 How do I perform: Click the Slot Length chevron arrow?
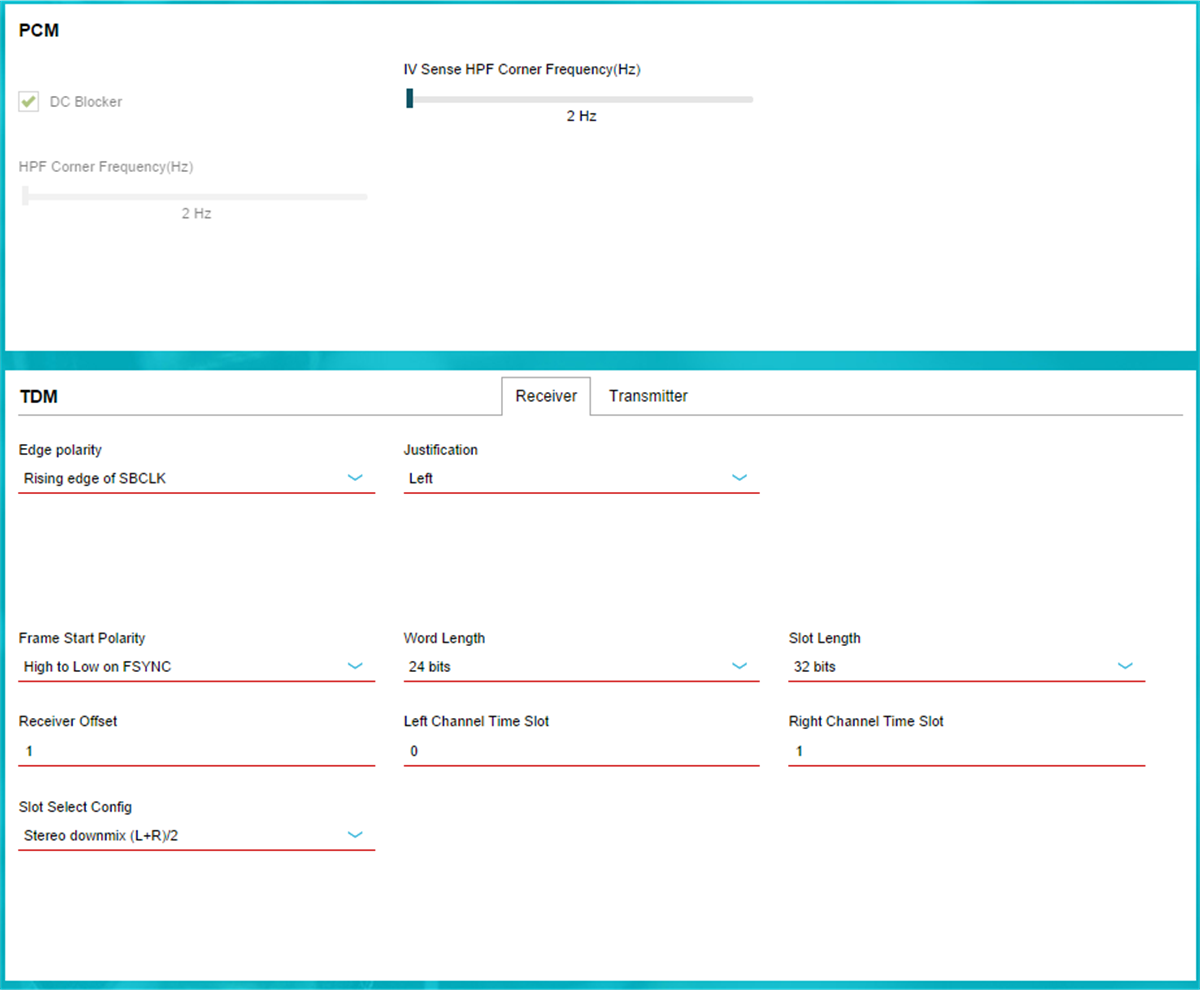[x=1125, y=666]
